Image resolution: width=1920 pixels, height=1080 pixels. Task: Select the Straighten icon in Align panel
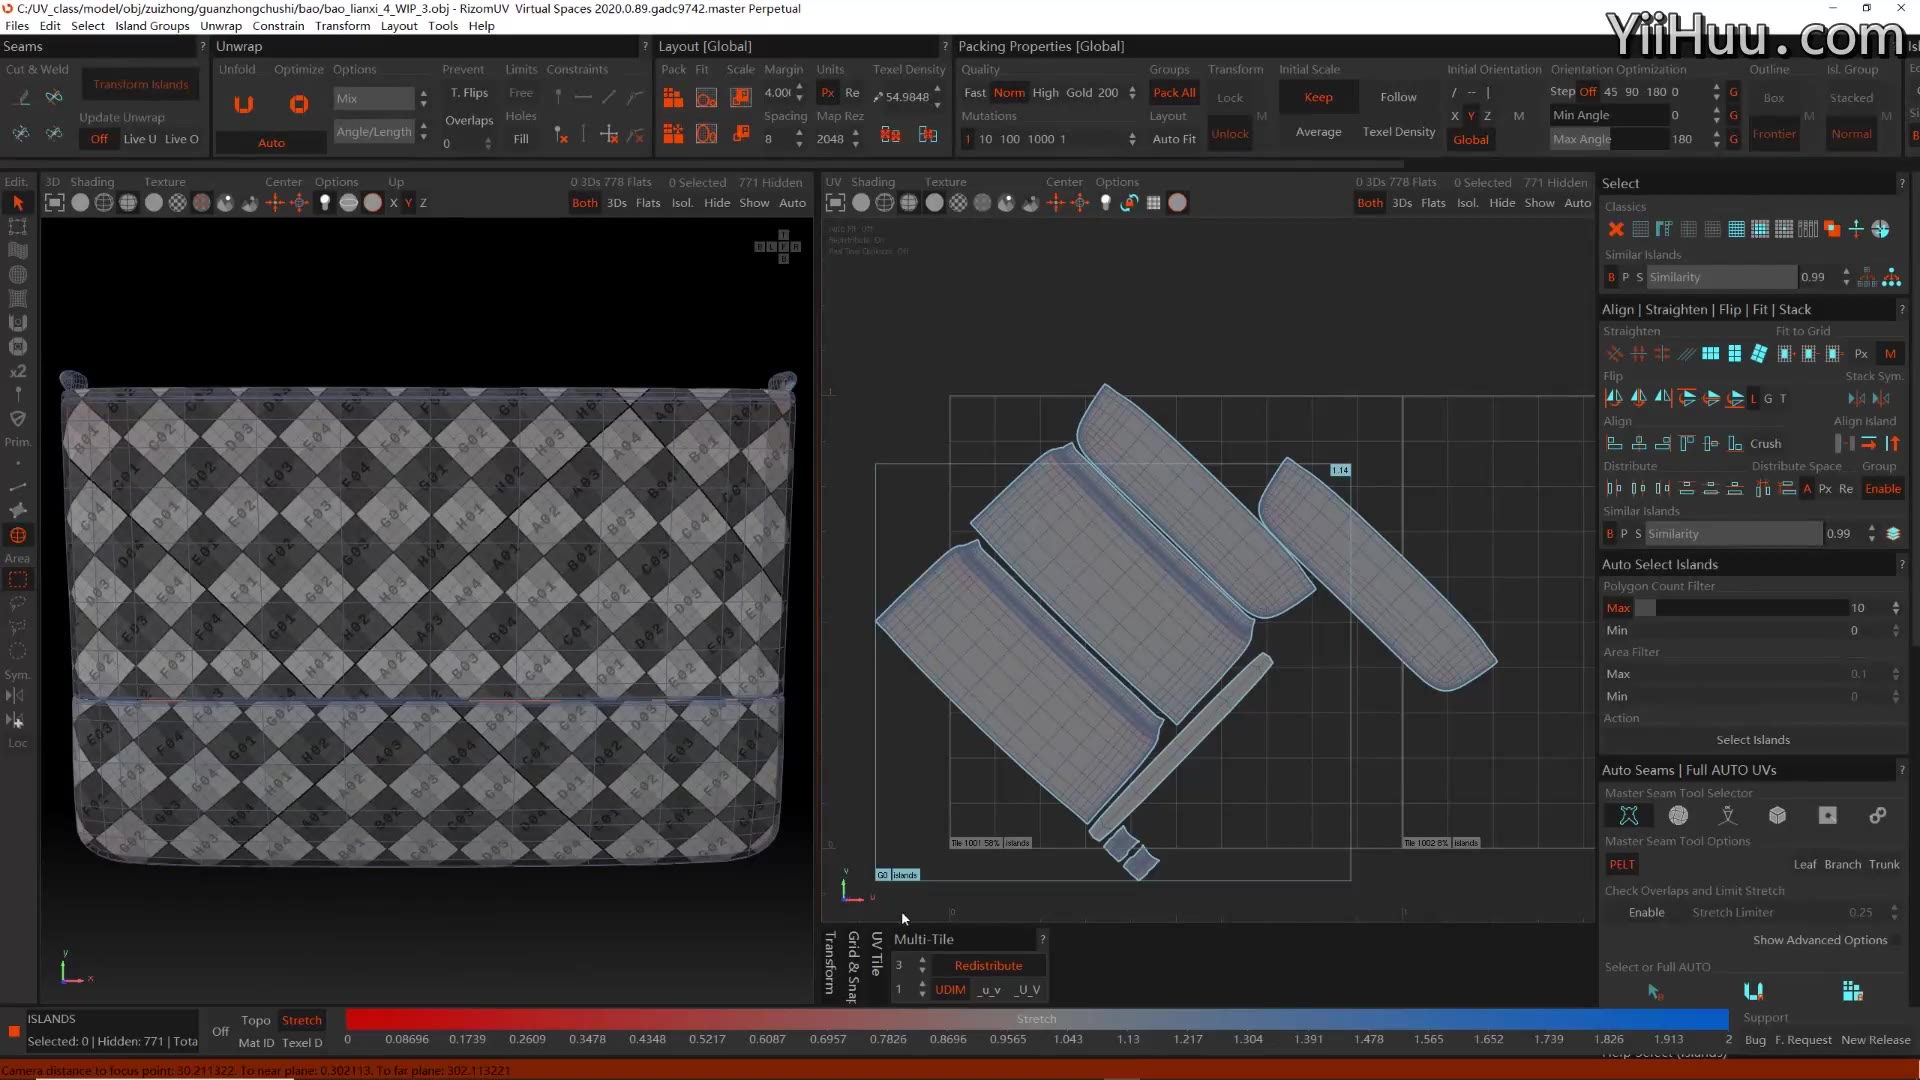[x=1615, y=353]
